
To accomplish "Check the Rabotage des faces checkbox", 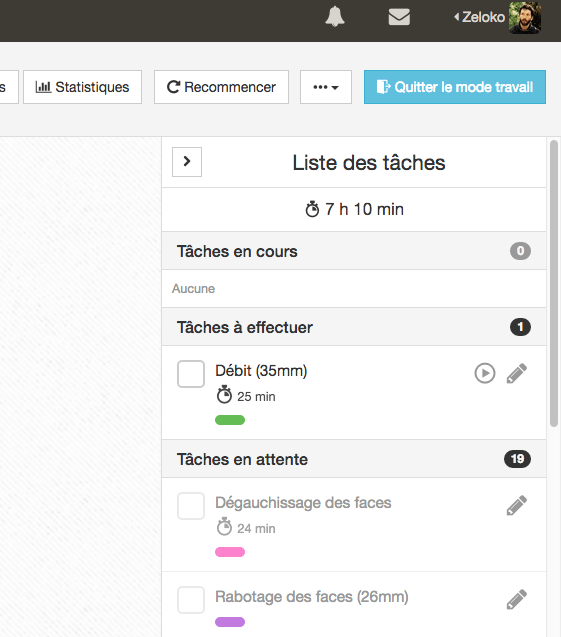I will [x=191, y=600].
